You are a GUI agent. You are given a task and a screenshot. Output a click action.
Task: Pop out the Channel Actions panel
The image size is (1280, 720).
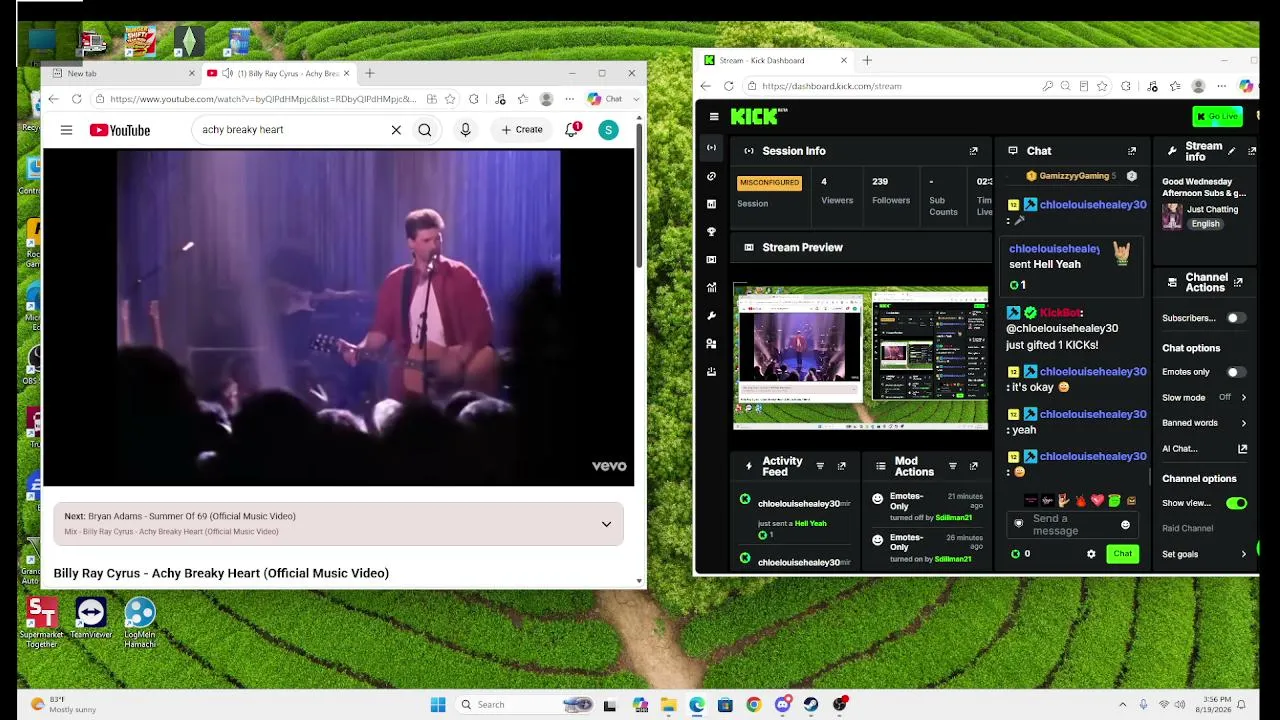[1238, 283]
